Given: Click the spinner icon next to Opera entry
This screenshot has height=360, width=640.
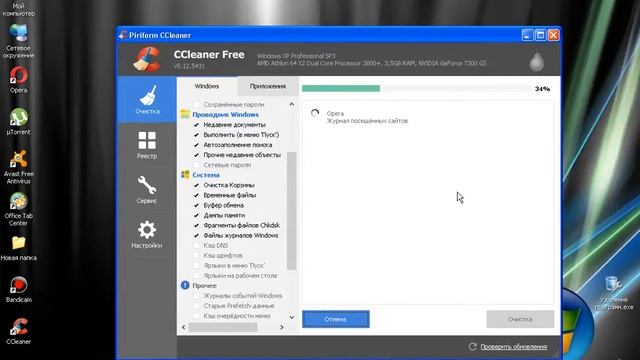Looking at the screenshot, I should pyautogui.click(x=315, y=113).
